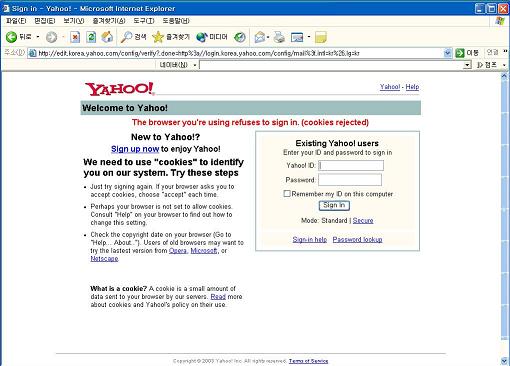
Task: Open the 도구(T) Tools menu
Action: tap(144, 21)
